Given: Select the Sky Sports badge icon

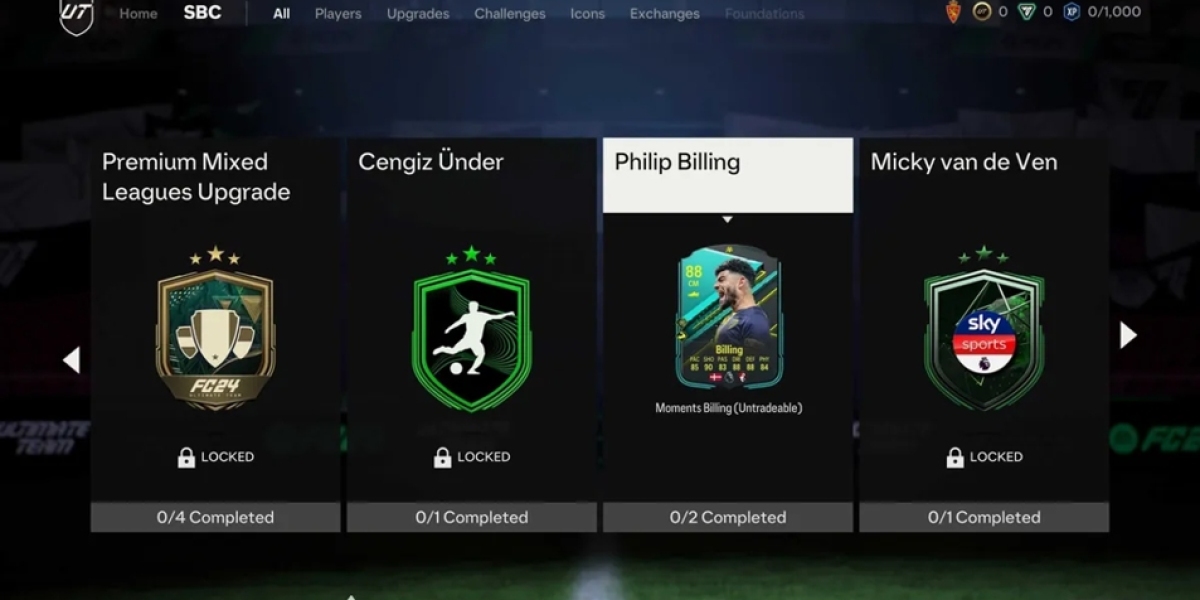Looking at the screenshot, I should point(984,328).
